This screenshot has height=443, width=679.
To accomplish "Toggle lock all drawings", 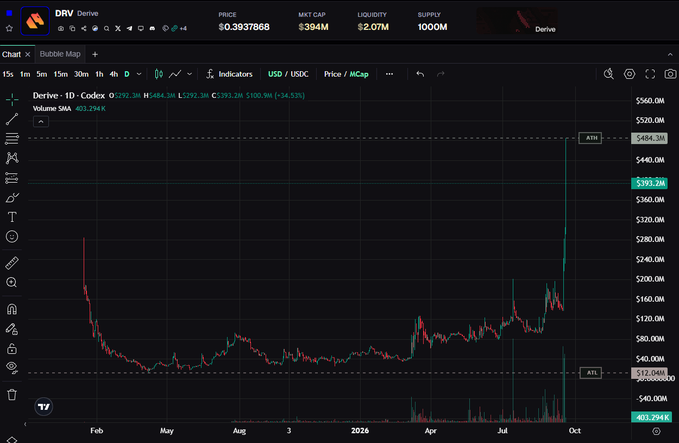I will pos(12,349).
